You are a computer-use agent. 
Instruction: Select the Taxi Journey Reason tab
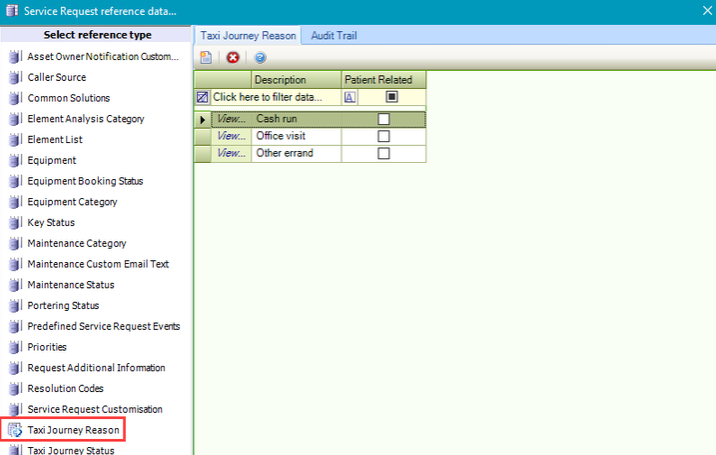248,36
